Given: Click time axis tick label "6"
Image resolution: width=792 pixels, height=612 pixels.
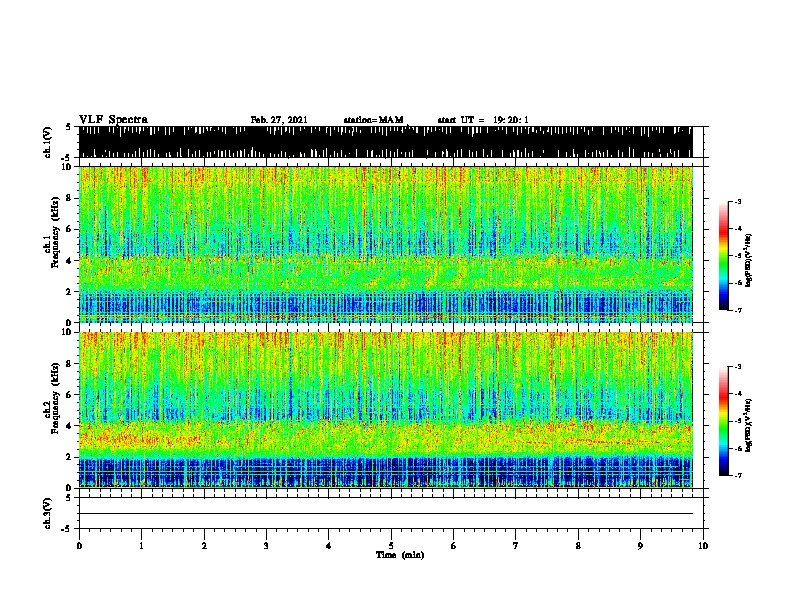Looking at the screenshot, I should pyautogui.click(x=454, y=546).
